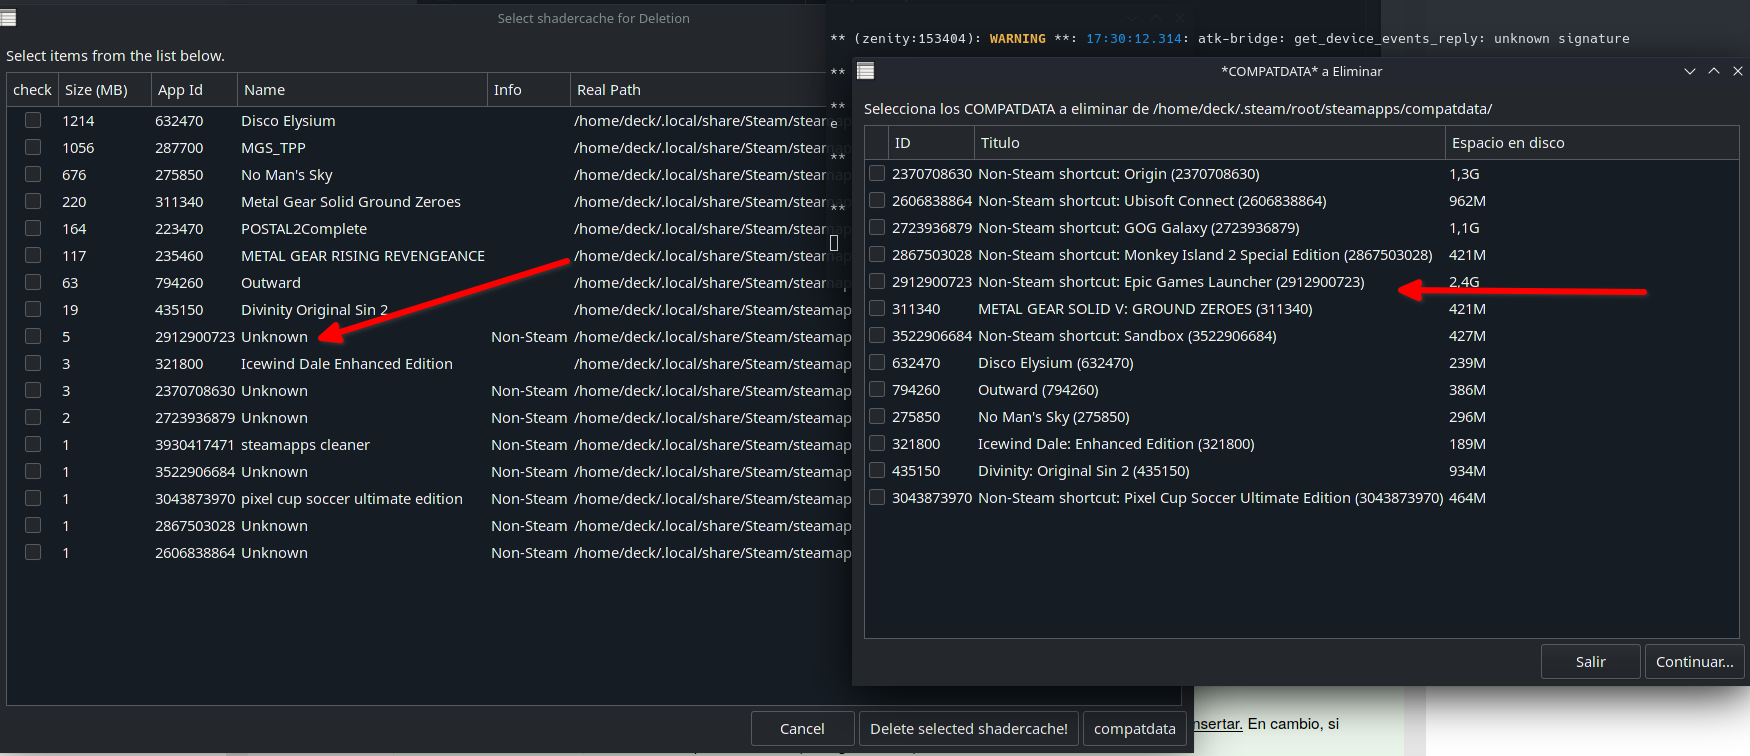1750x756 pixels.
Task: Click the size value 1056
Action: [x=78, y=148]
